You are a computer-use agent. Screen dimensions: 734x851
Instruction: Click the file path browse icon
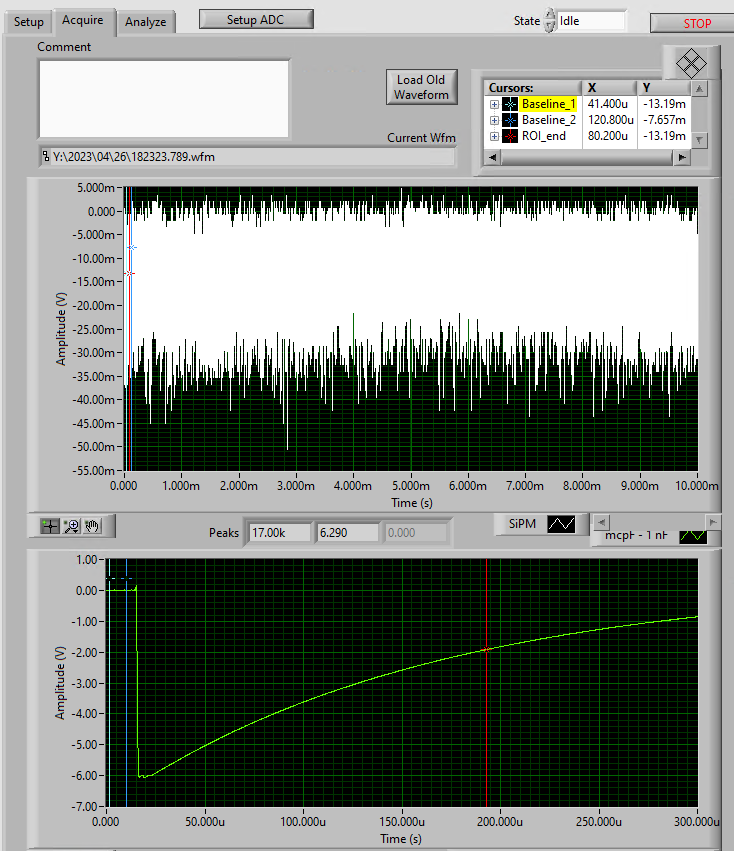(45, 157)
